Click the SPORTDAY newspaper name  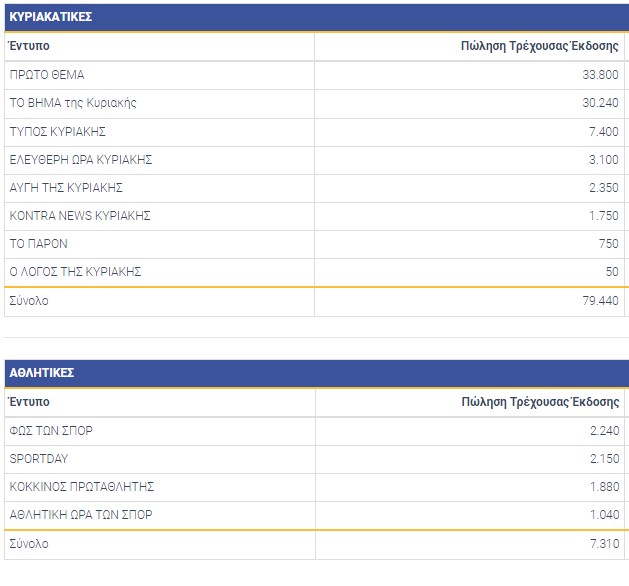point(39,459)
